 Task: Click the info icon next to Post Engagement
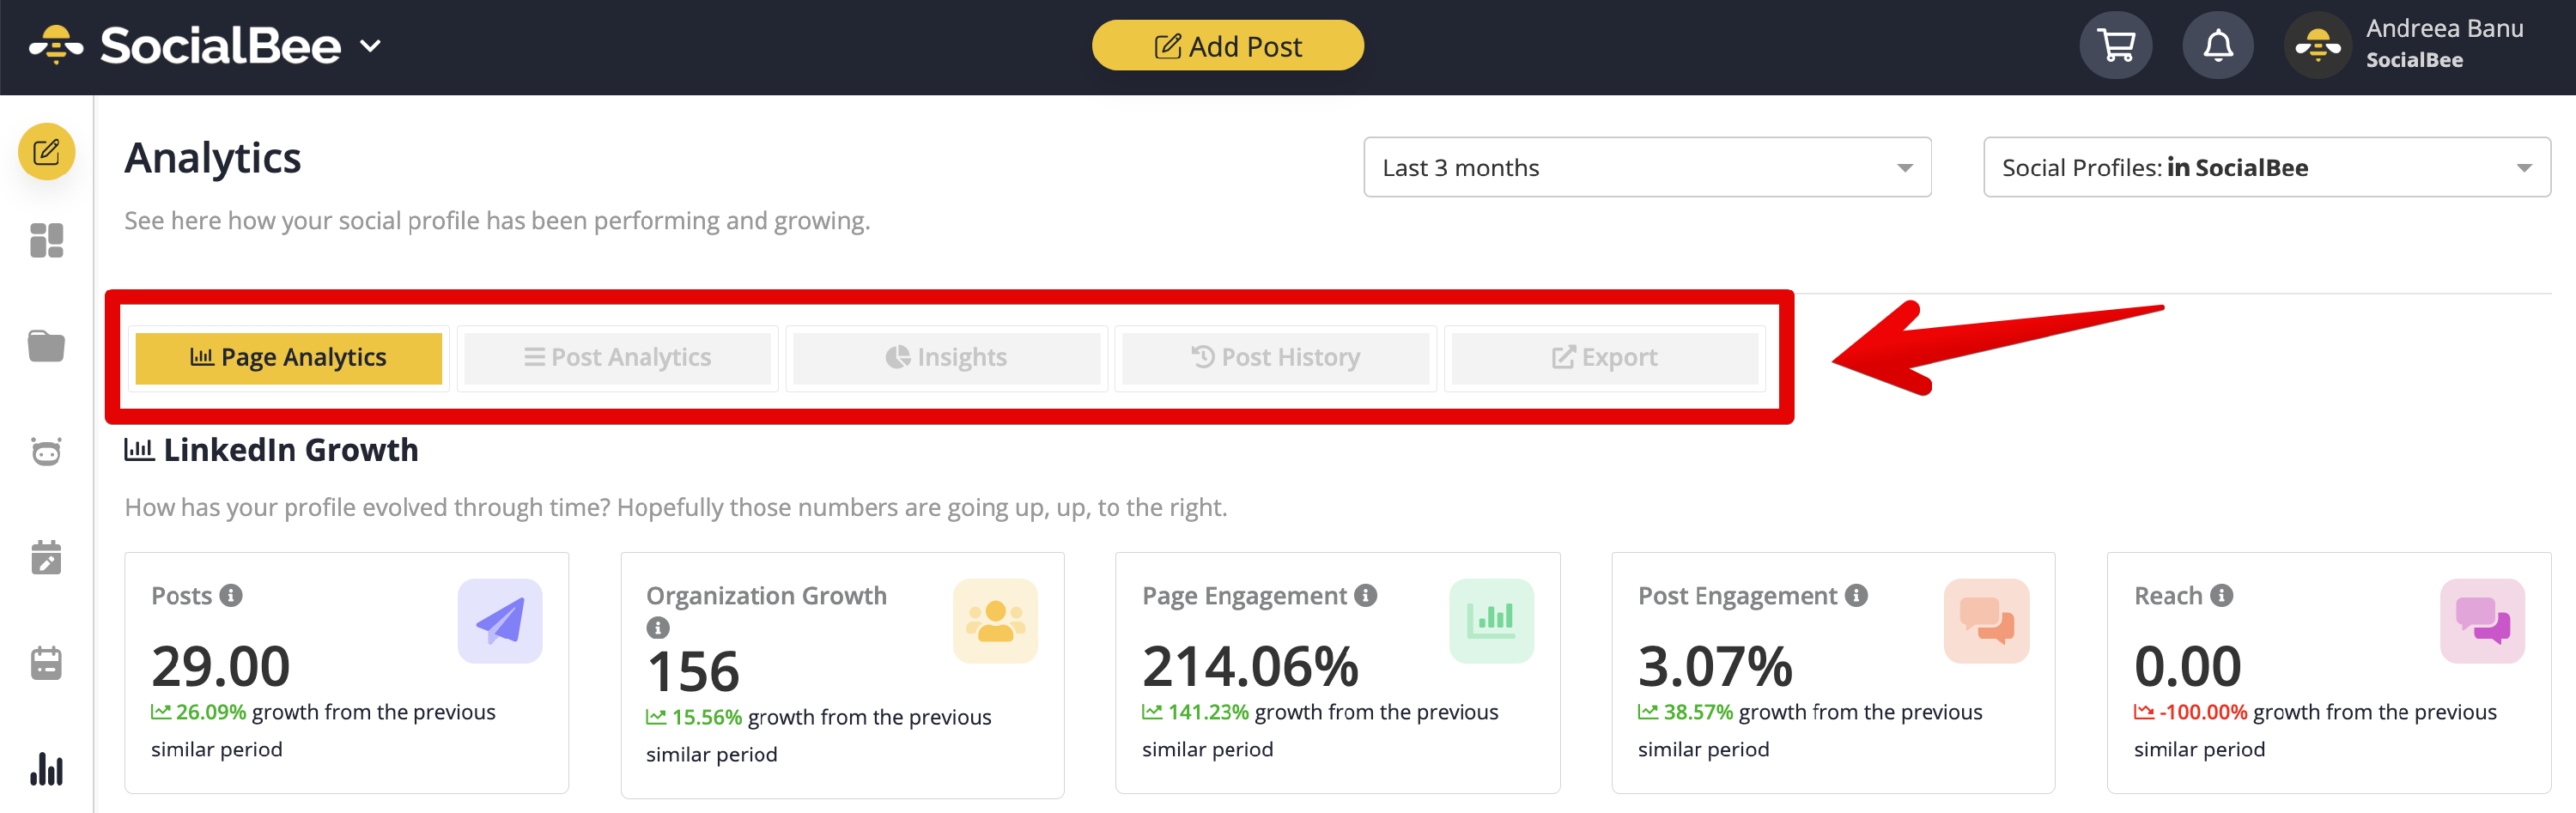click(1856, 596)
